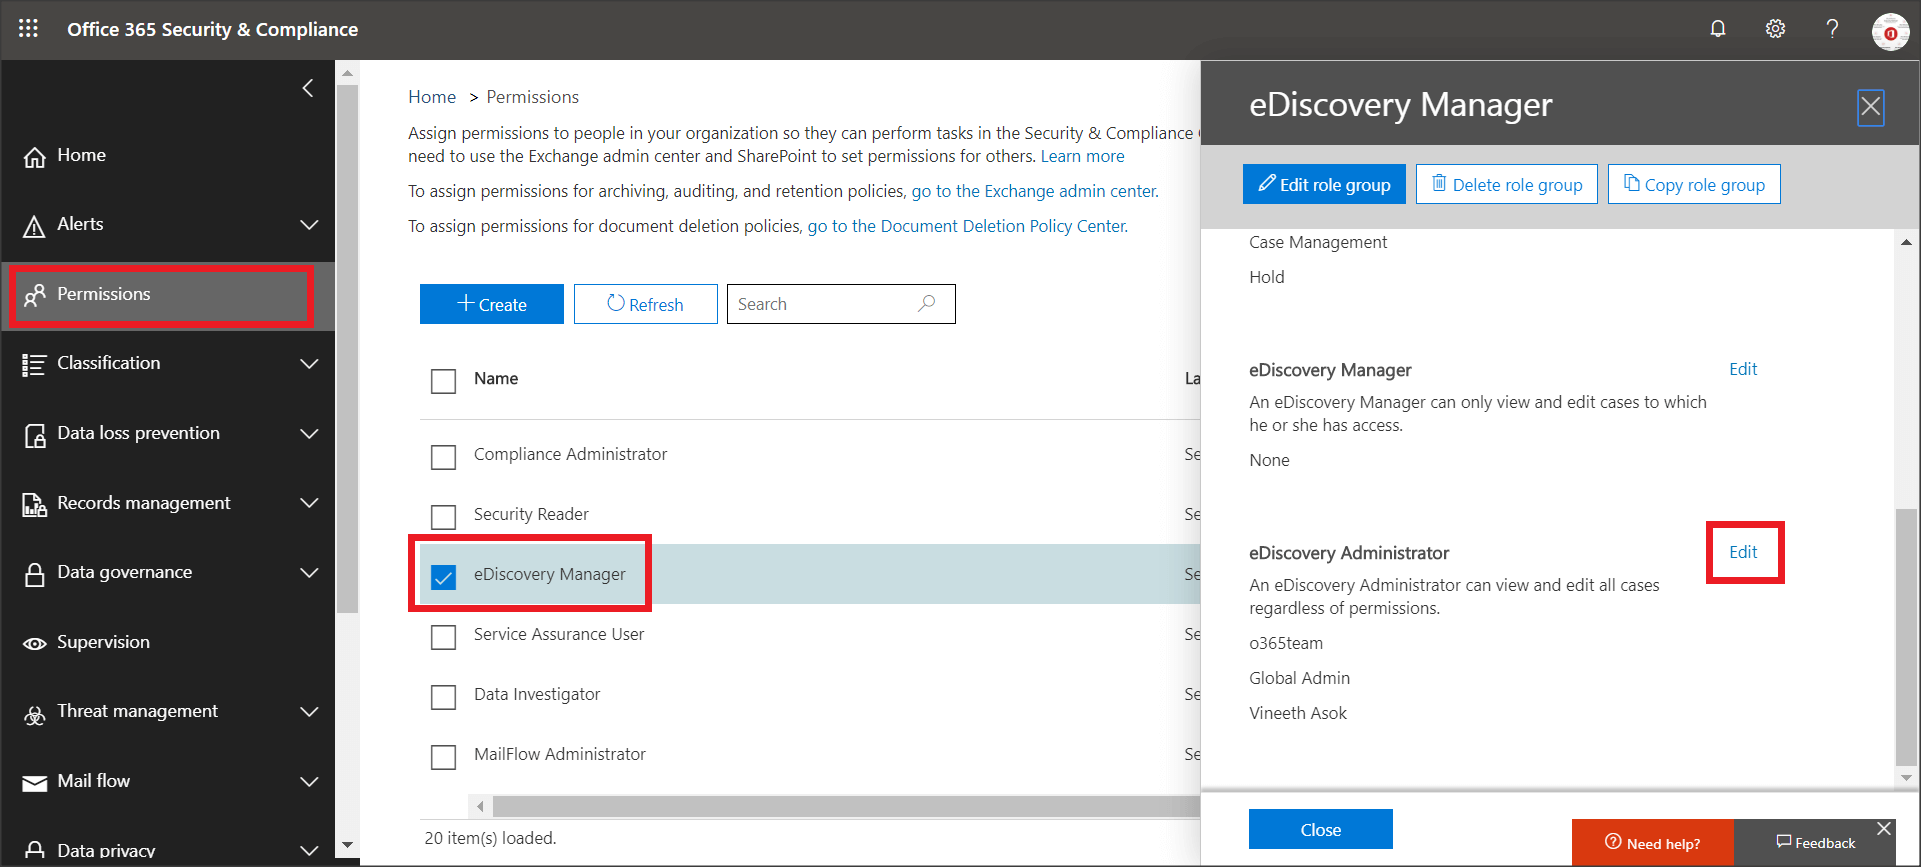Open Home in the sidebar
The height and width of the screenshot is (867, 1921).
[81, 155]
